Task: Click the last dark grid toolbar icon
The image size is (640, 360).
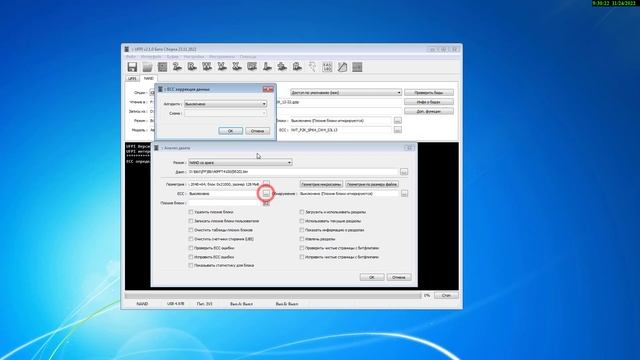Action: tap(357, 67)
